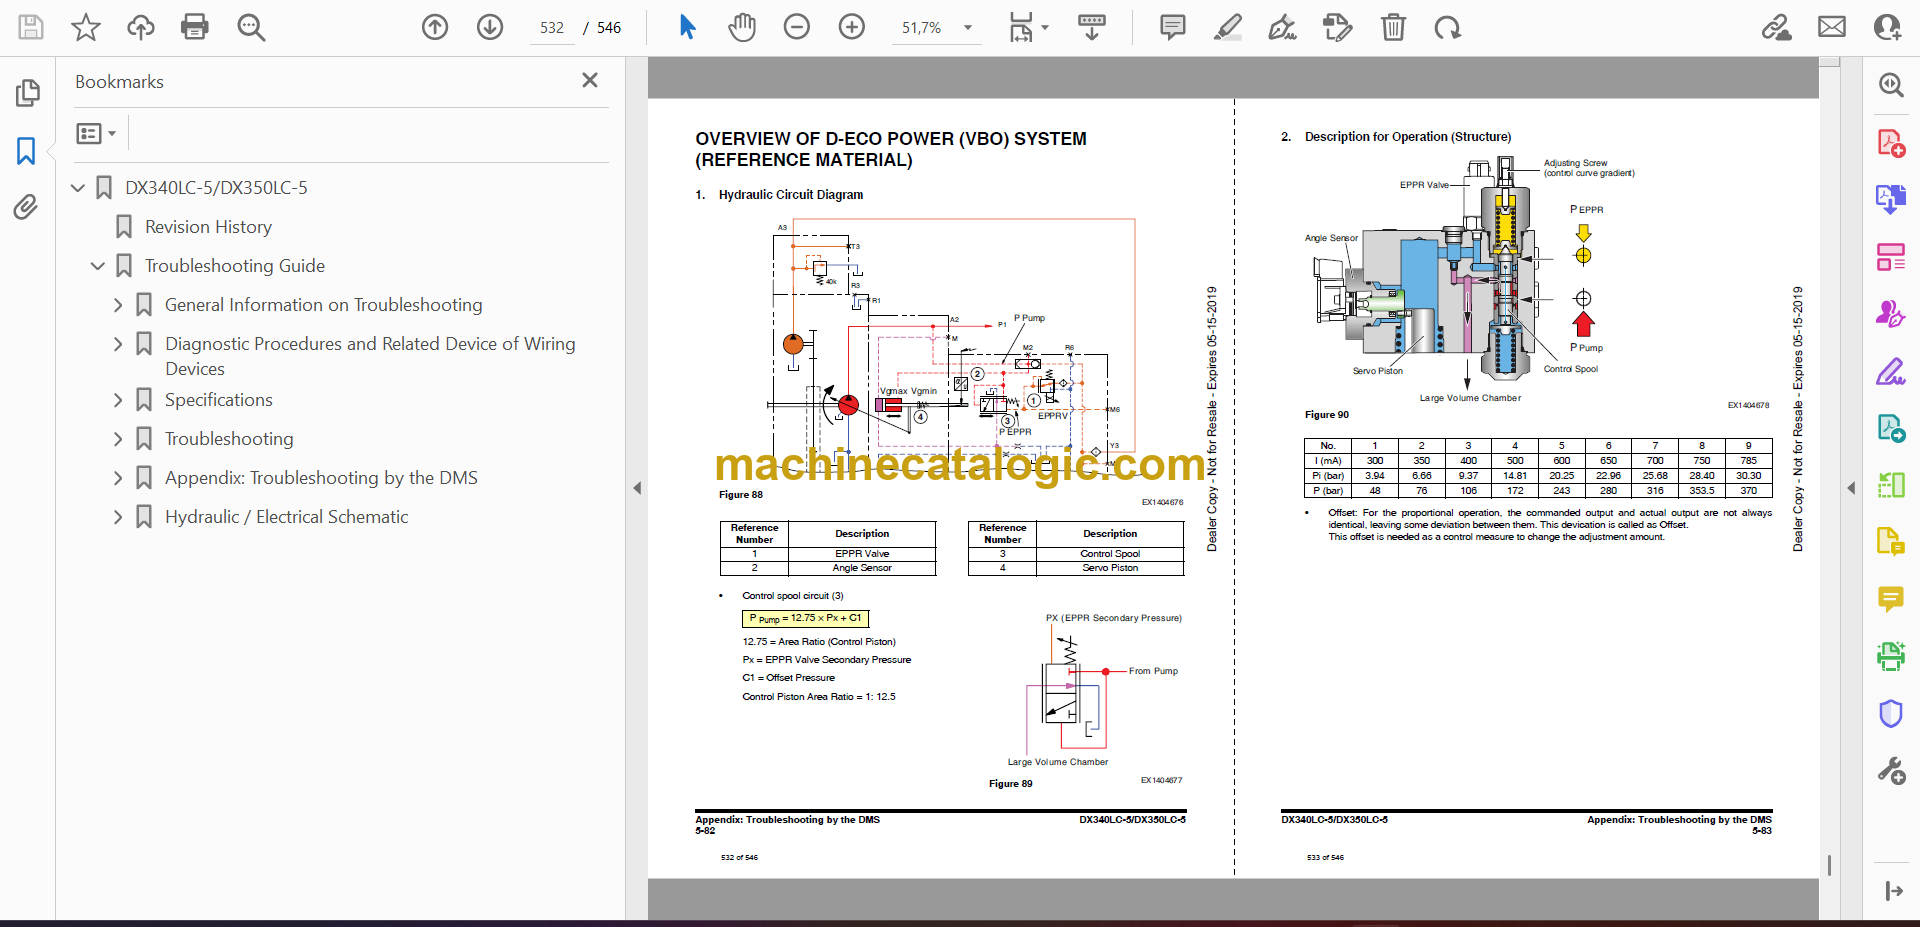This screenshot has width=1920, height=927.
Task: Collapse the DX340LC-5/DX350LC-5 bookmark
Action: tap(78, 187)
